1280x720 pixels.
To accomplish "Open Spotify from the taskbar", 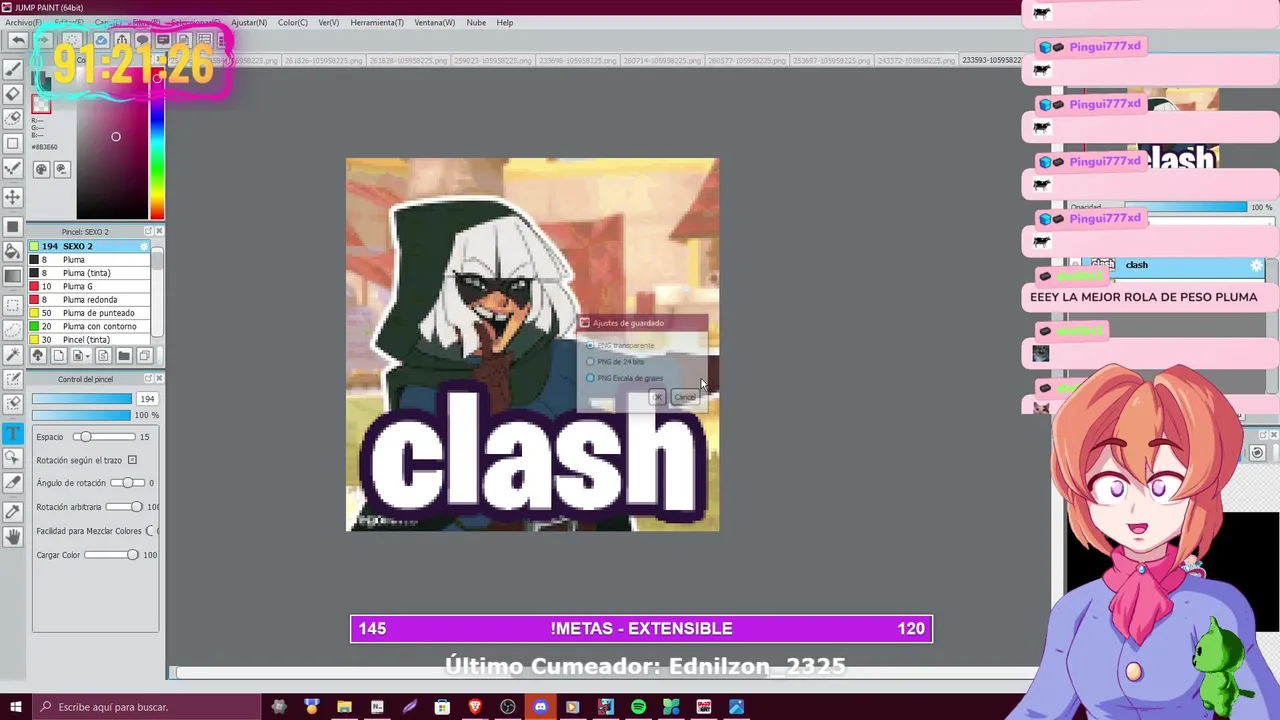I will pyautogui.click(x=638, y=707).
